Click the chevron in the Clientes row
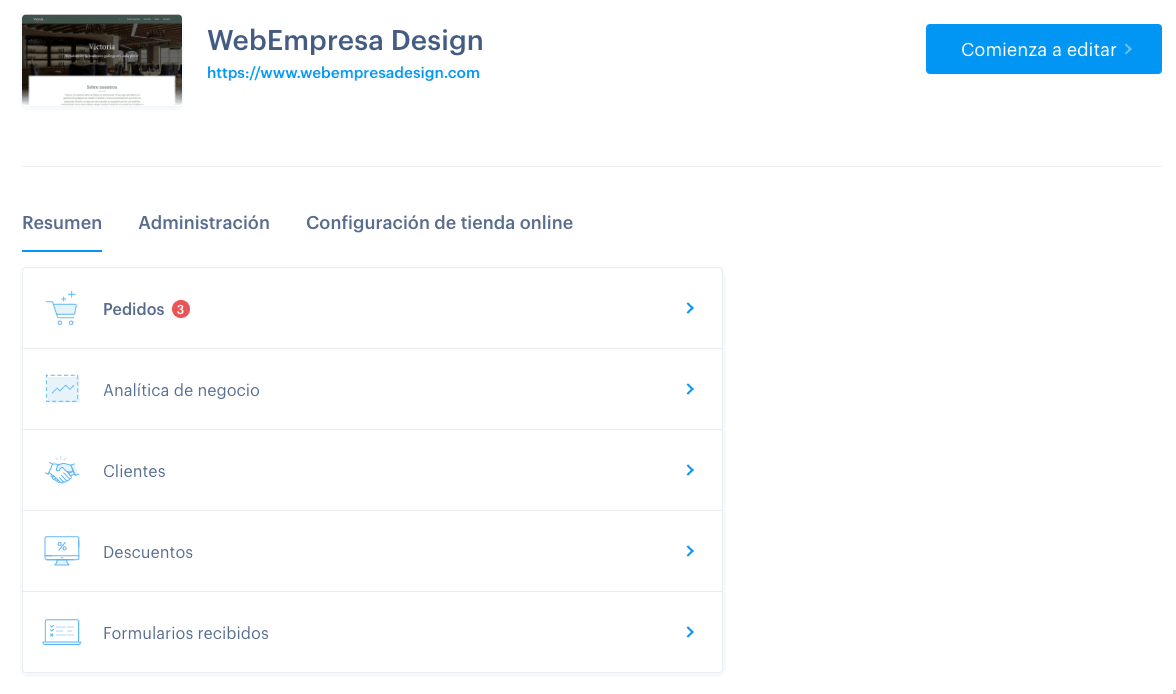The image size is (1176, 694). (x=690, y=470)
